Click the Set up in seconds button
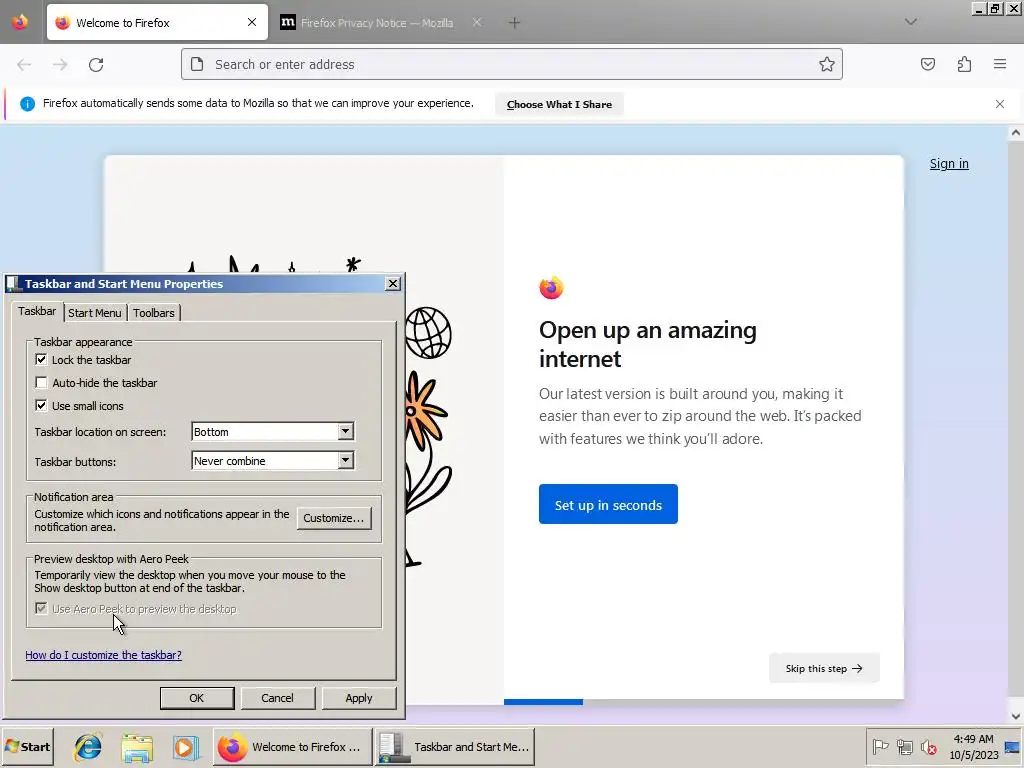 click(x=608, y=504)
